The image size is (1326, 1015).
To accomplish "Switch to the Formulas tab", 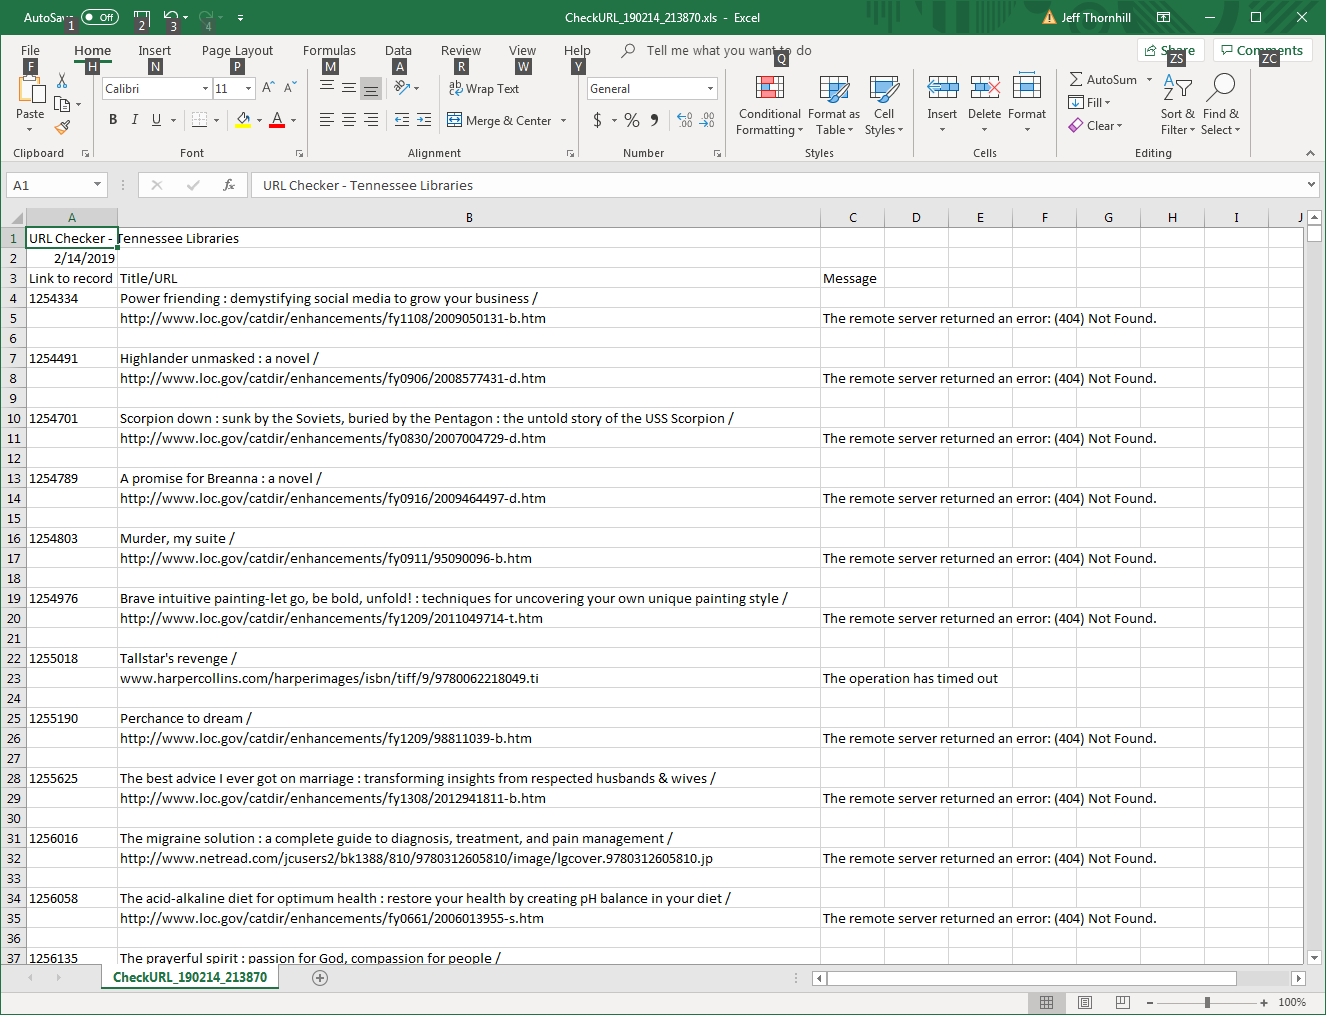I will [x=329, y=50].
